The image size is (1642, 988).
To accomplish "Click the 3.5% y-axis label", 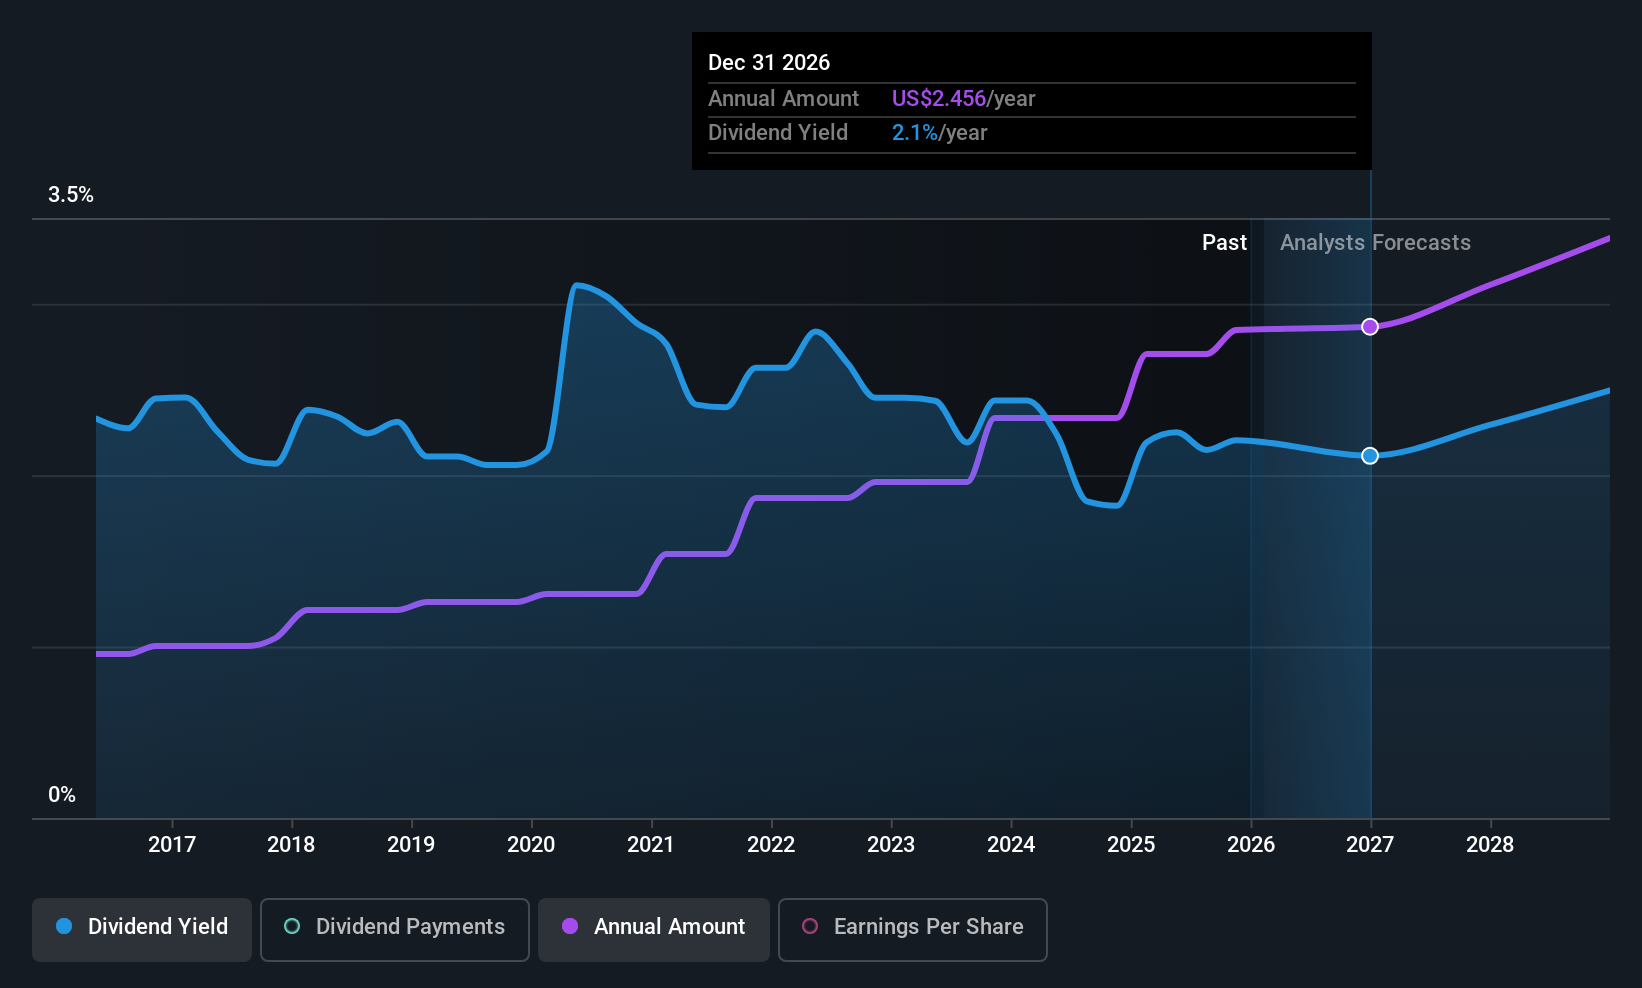I will (71, 195).
